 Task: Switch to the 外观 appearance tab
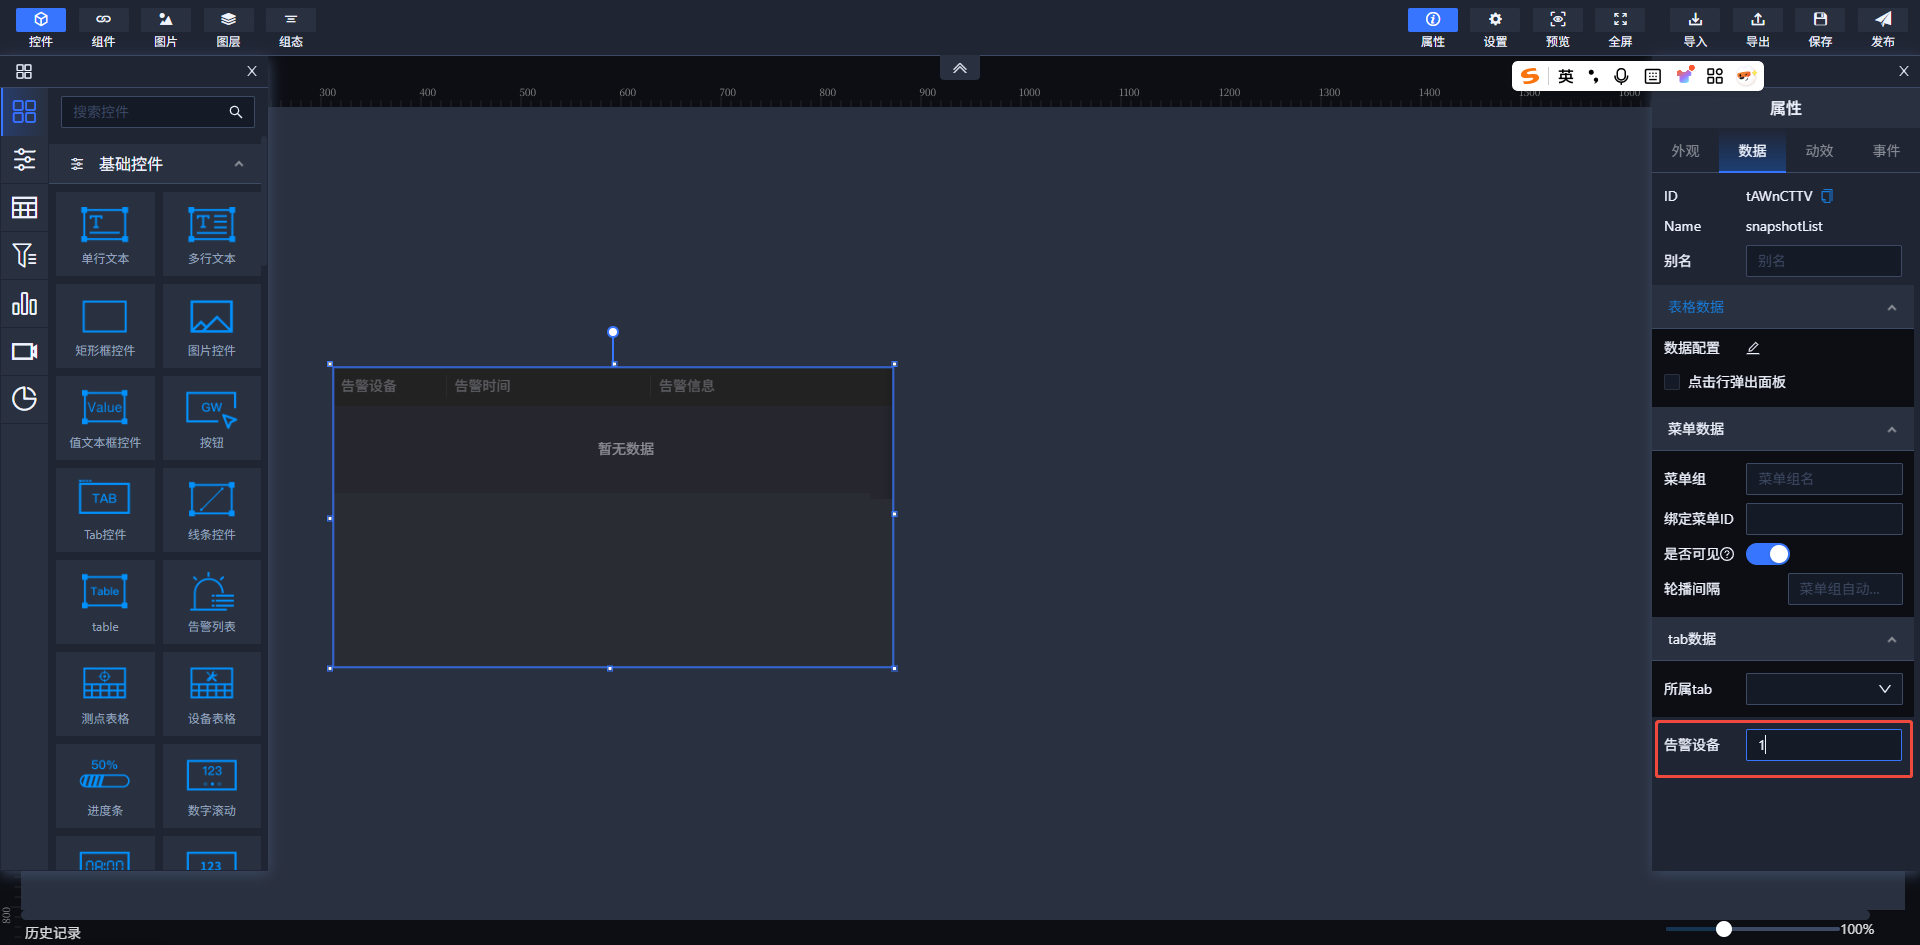1685,151
